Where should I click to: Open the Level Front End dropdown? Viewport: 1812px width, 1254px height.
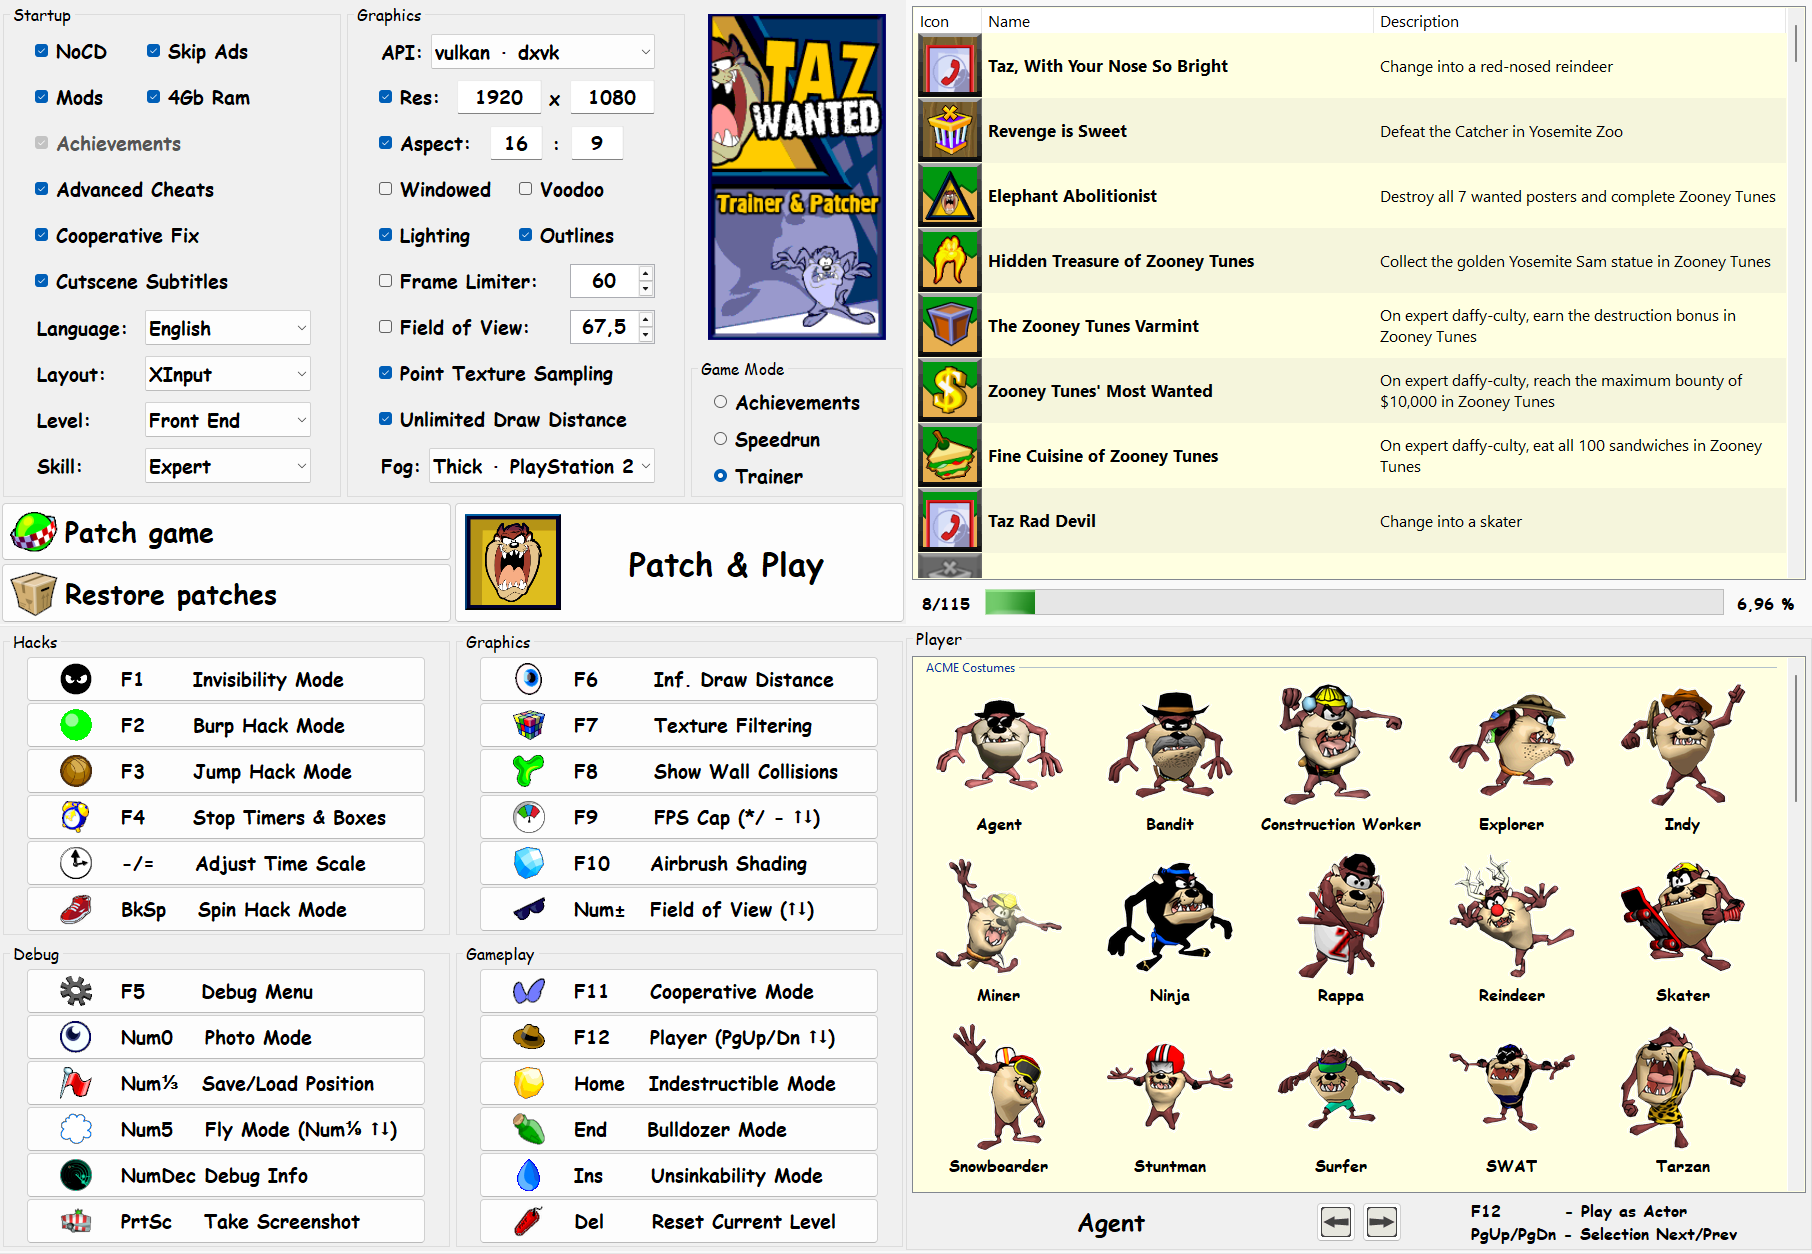coord(228,420)
